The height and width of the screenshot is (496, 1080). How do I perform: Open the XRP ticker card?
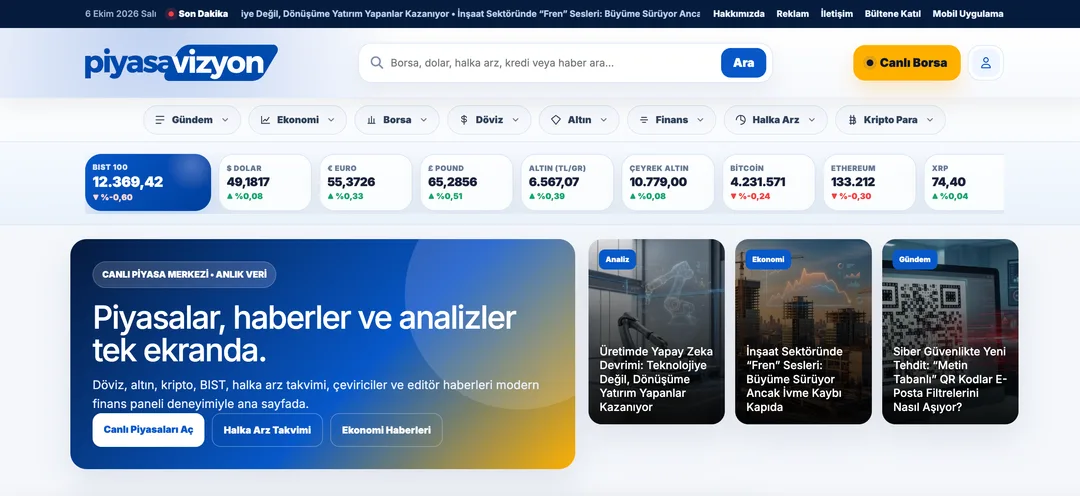pos(964,182)
